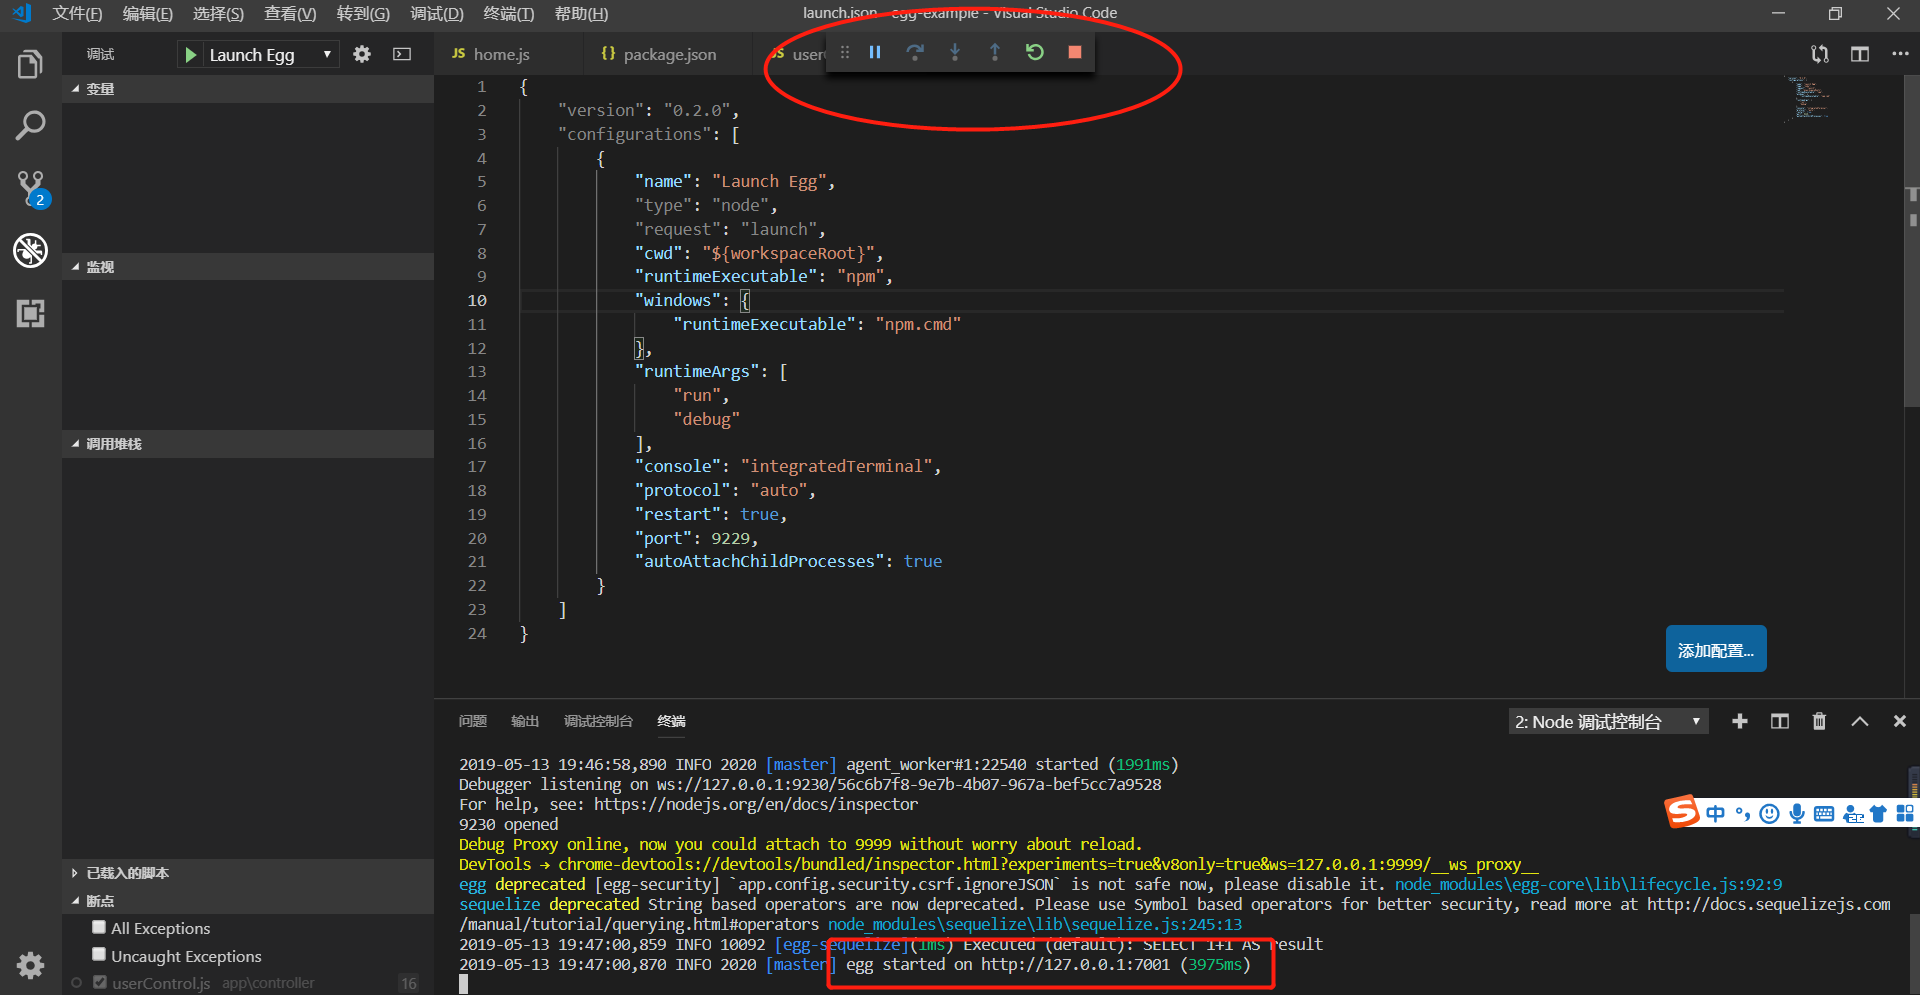
Task: Toggle the userControl.js breakpoint checkbox
Action: [x=99, y=983]
